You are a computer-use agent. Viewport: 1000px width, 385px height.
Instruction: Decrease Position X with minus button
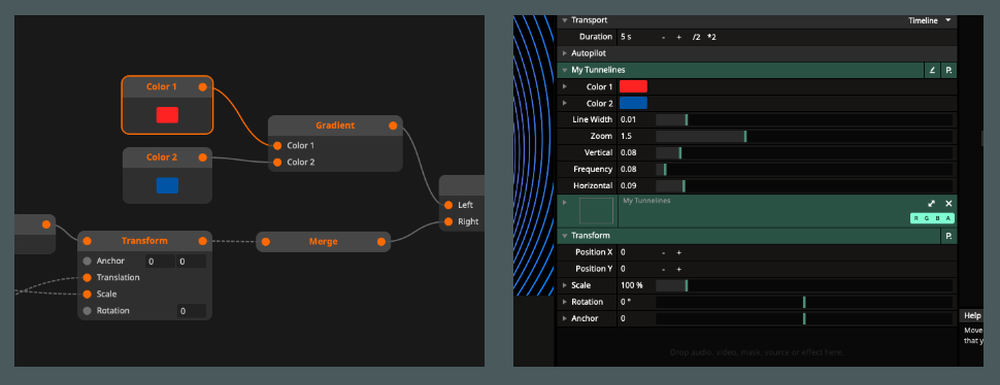click(x=663, y=252)
